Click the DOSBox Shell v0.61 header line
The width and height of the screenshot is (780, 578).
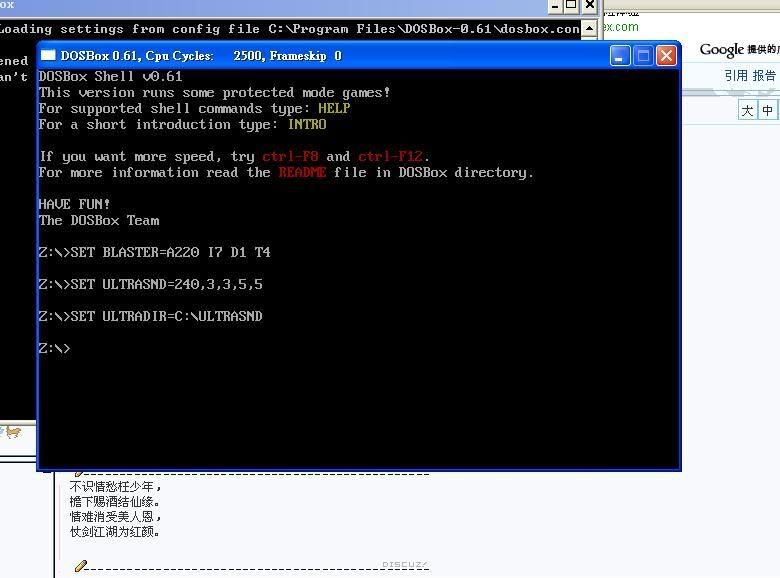click(110, 77)
